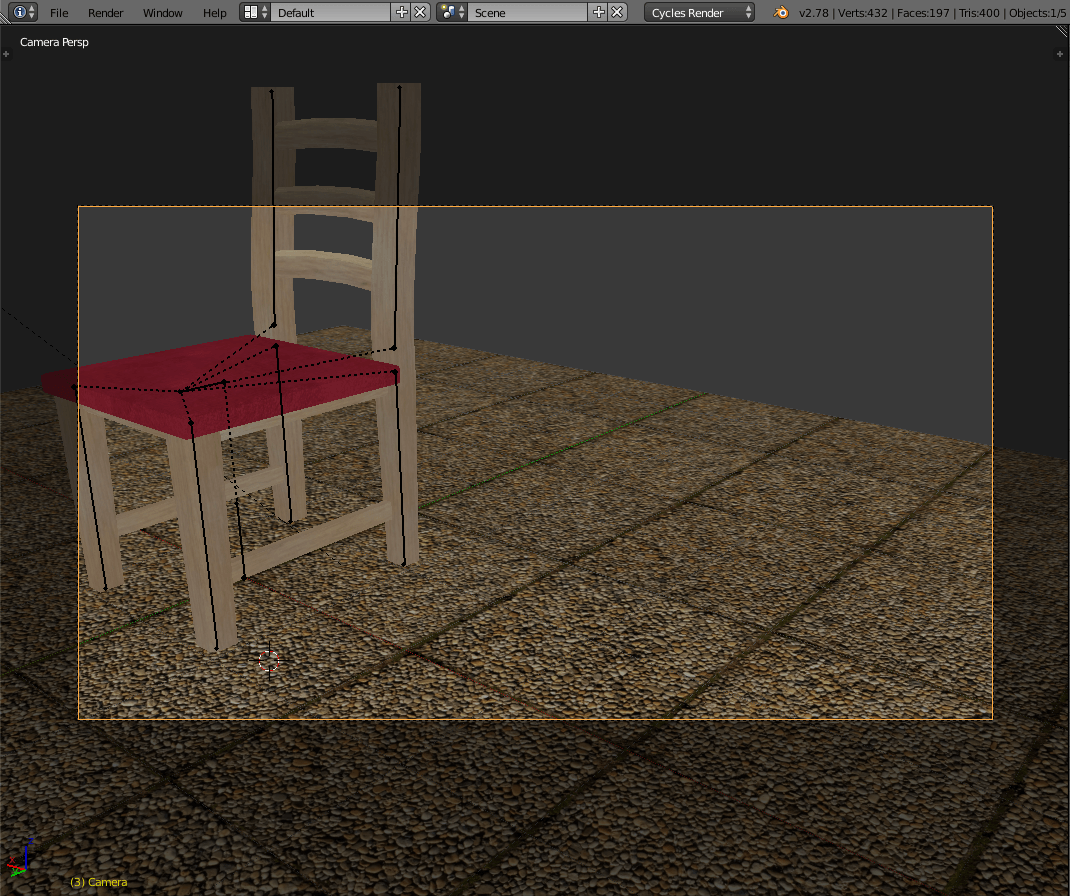Add a new scene with plus button
The image size is (1070, 896).
[599, 13]
